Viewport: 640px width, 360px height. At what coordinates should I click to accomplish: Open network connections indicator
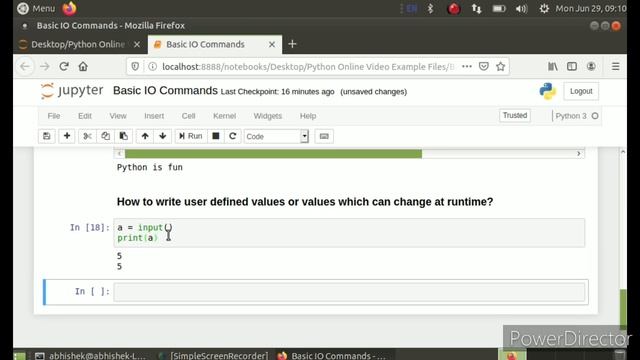476,8
